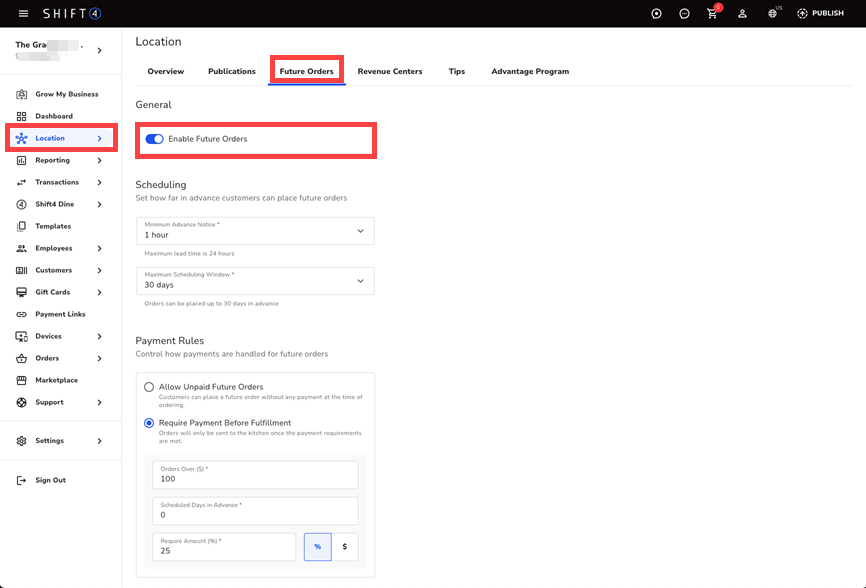866x588 pixels.
Task: Expand the Gift Cards submenu chevron
Action: (x=99, y=293)
